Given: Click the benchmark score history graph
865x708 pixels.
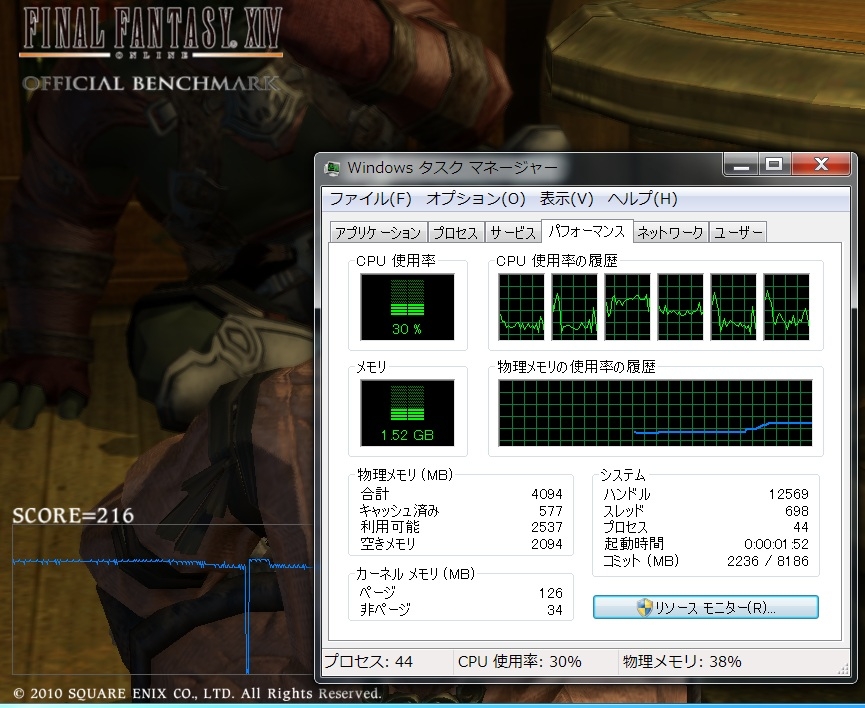Looking at the screenshot, I should click(163, 600).
